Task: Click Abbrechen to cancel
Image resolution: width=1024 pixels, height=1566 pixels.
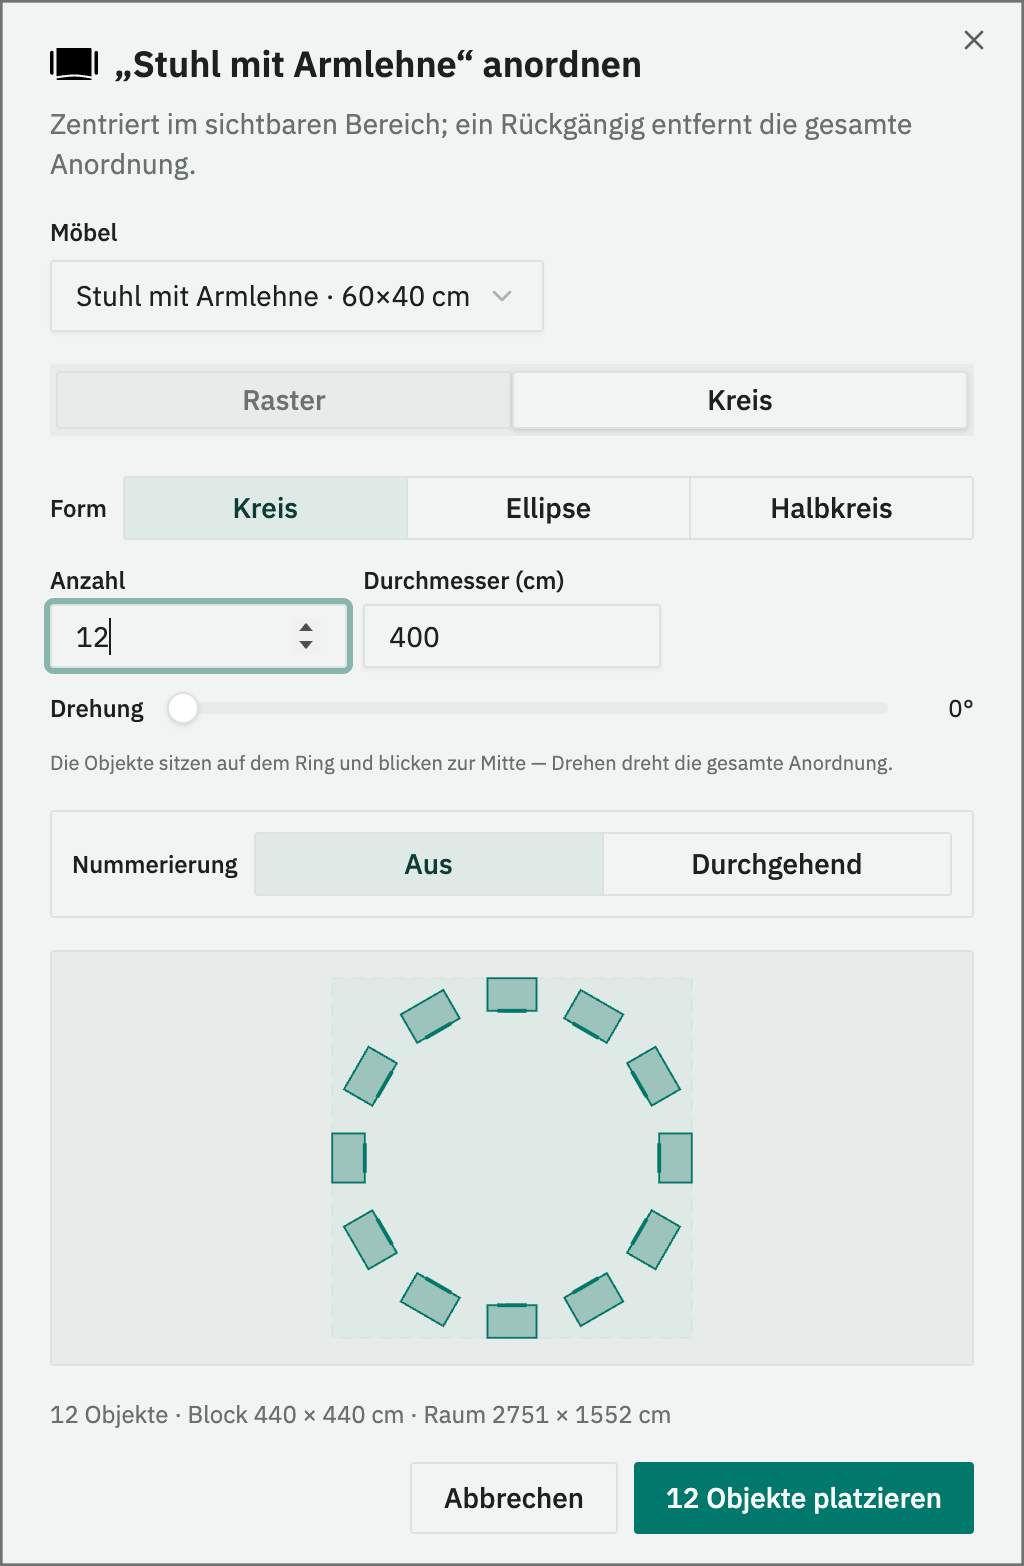Action: 514,1498
